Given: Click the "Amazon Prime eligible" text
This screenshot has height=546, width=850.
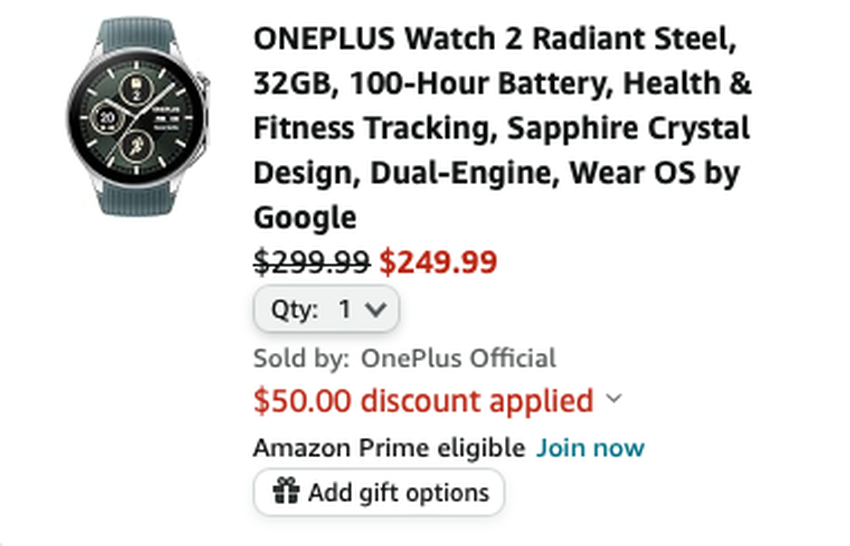Looking at the screenshot, I should (388, 447).
